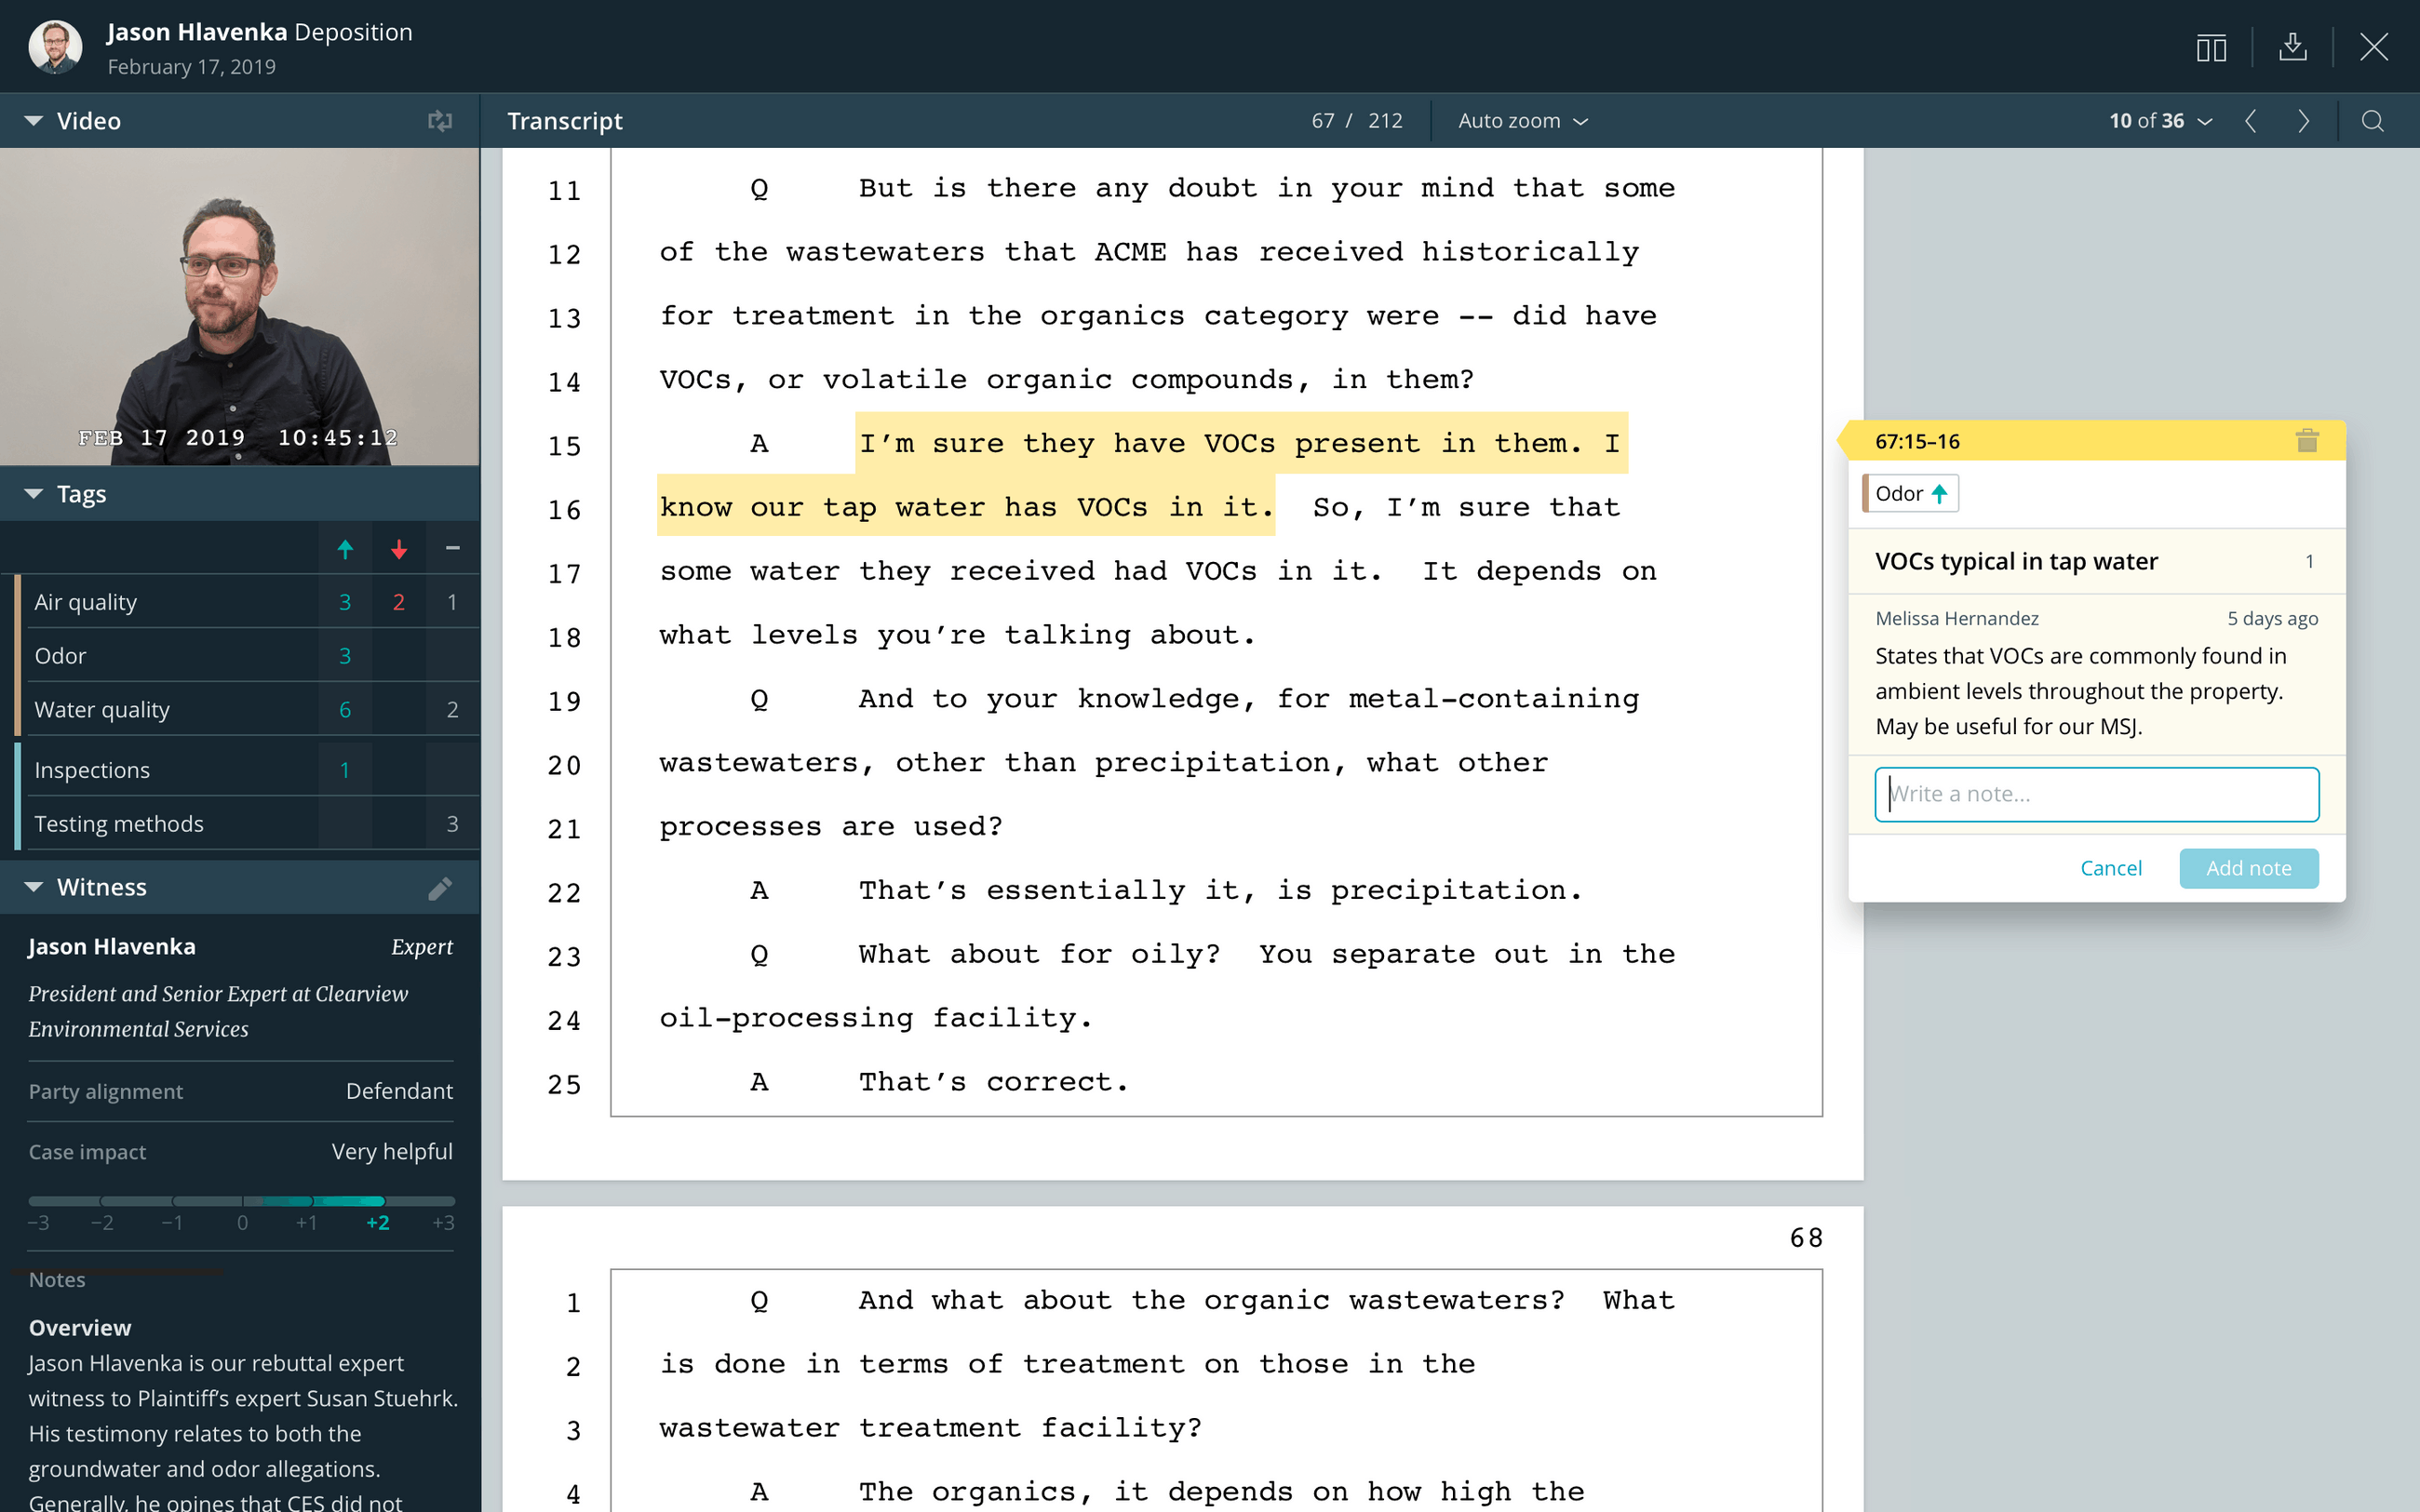
Task: Cancel the note being written
Action: 2111,868
